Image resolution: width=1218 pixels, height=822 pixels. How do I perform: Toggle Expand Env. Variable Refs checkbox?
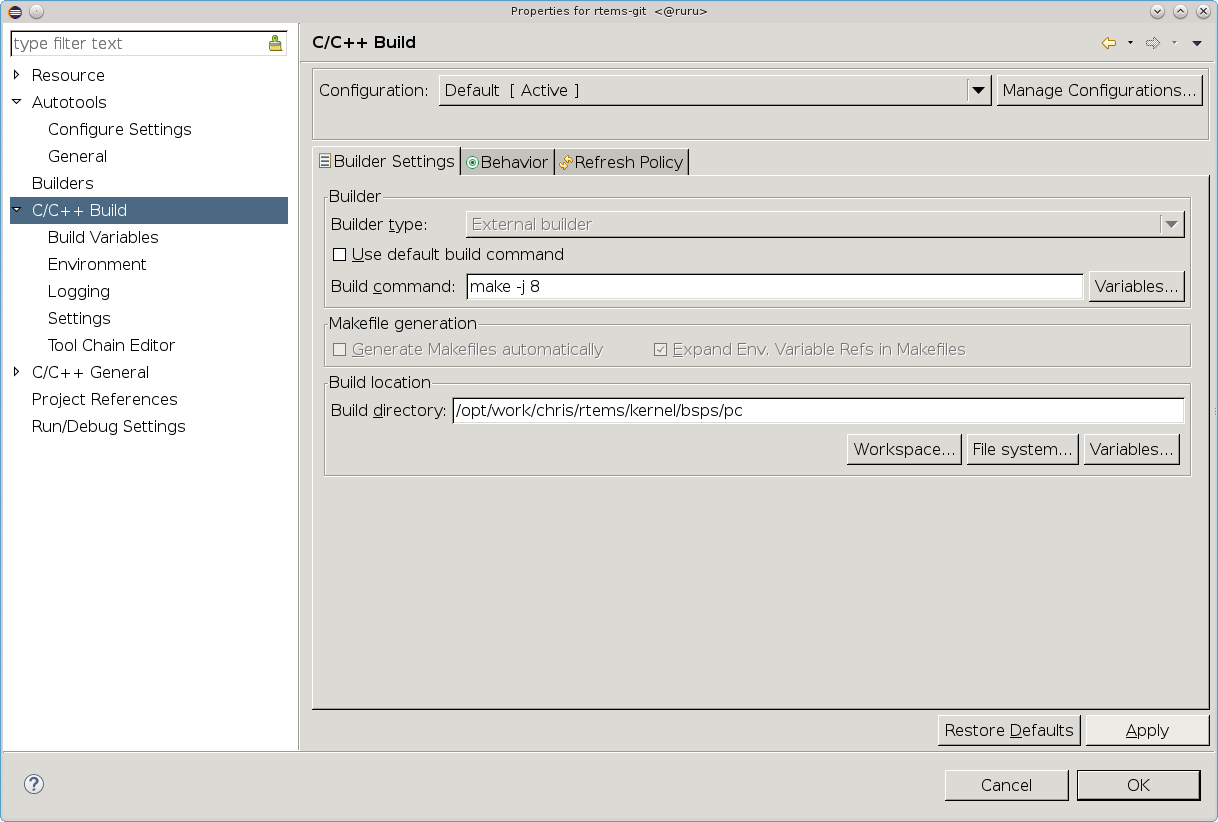click(660, 350)
